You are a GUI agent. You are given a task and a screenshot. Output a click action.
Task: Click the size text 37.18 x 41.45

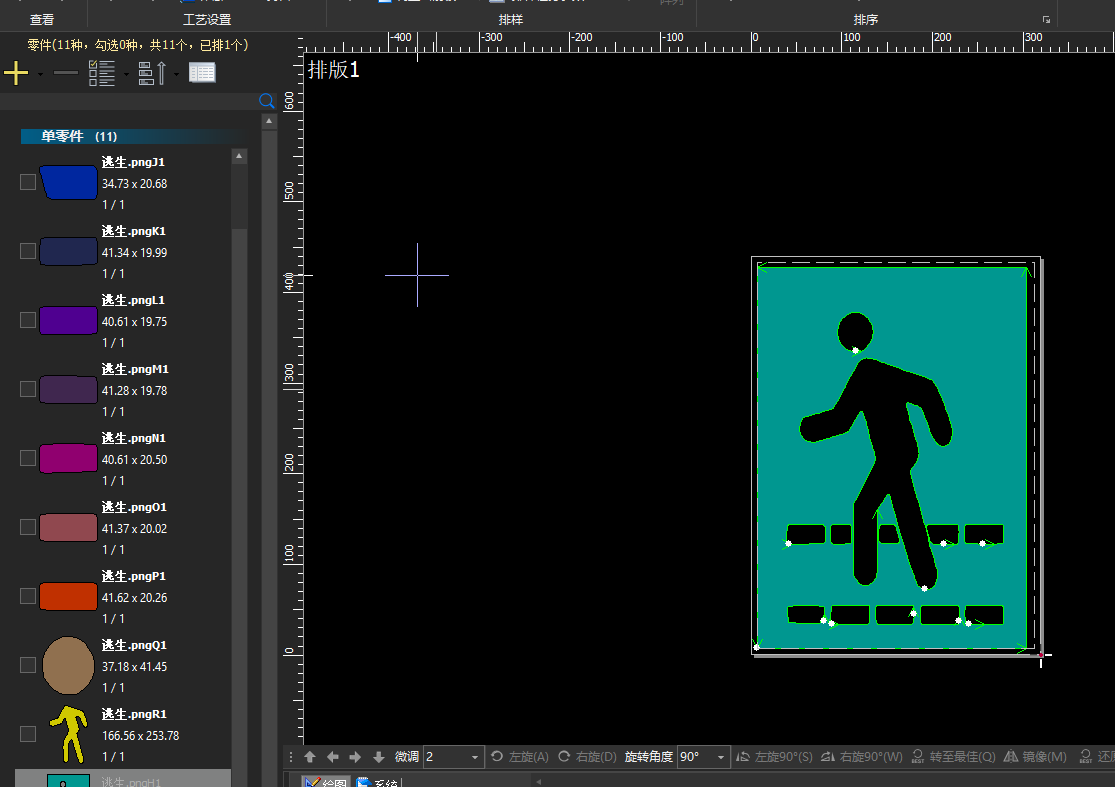click(x=134, y=667)
